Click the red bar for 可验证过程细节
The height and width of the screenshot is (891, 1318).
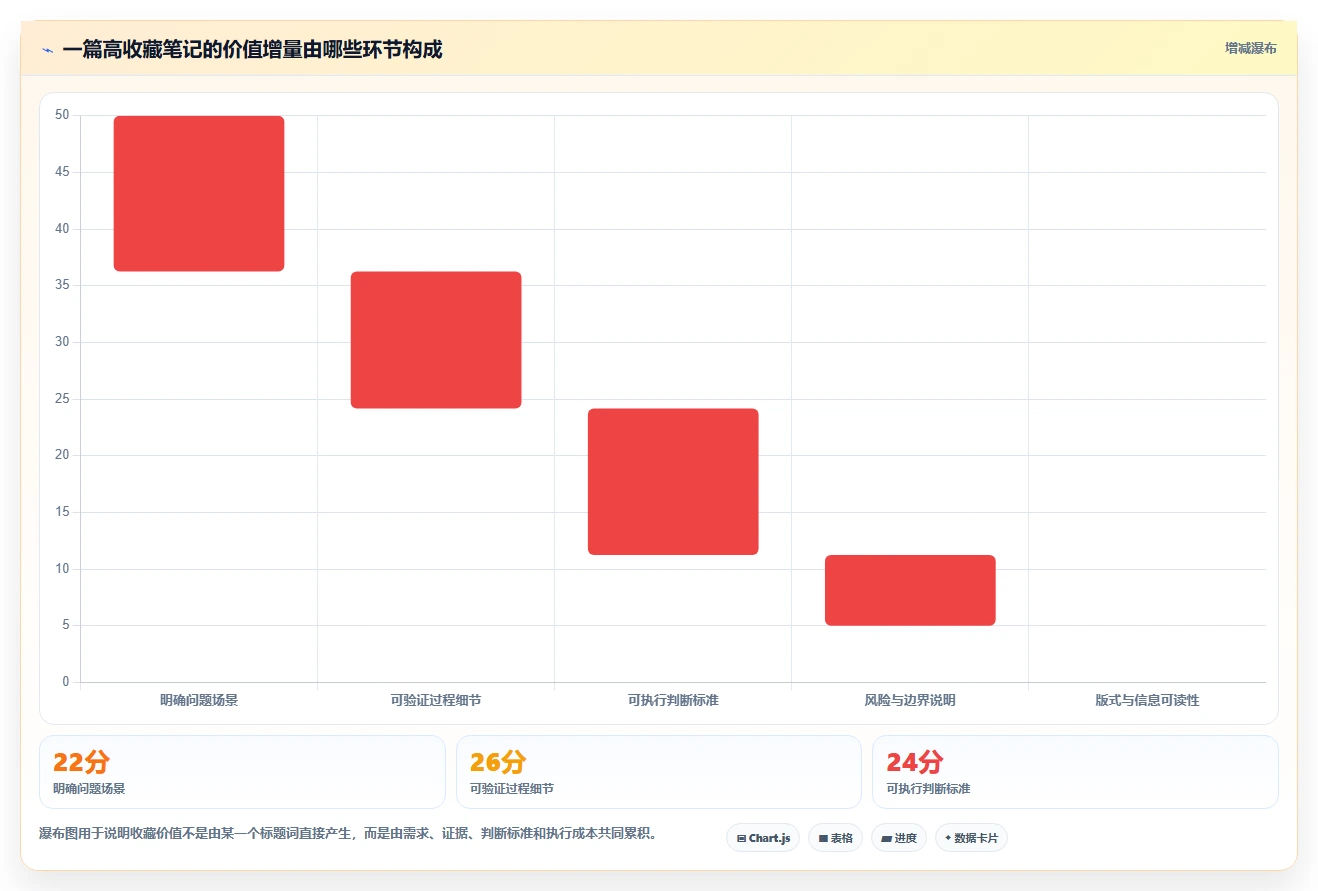(x=436, y=340)
